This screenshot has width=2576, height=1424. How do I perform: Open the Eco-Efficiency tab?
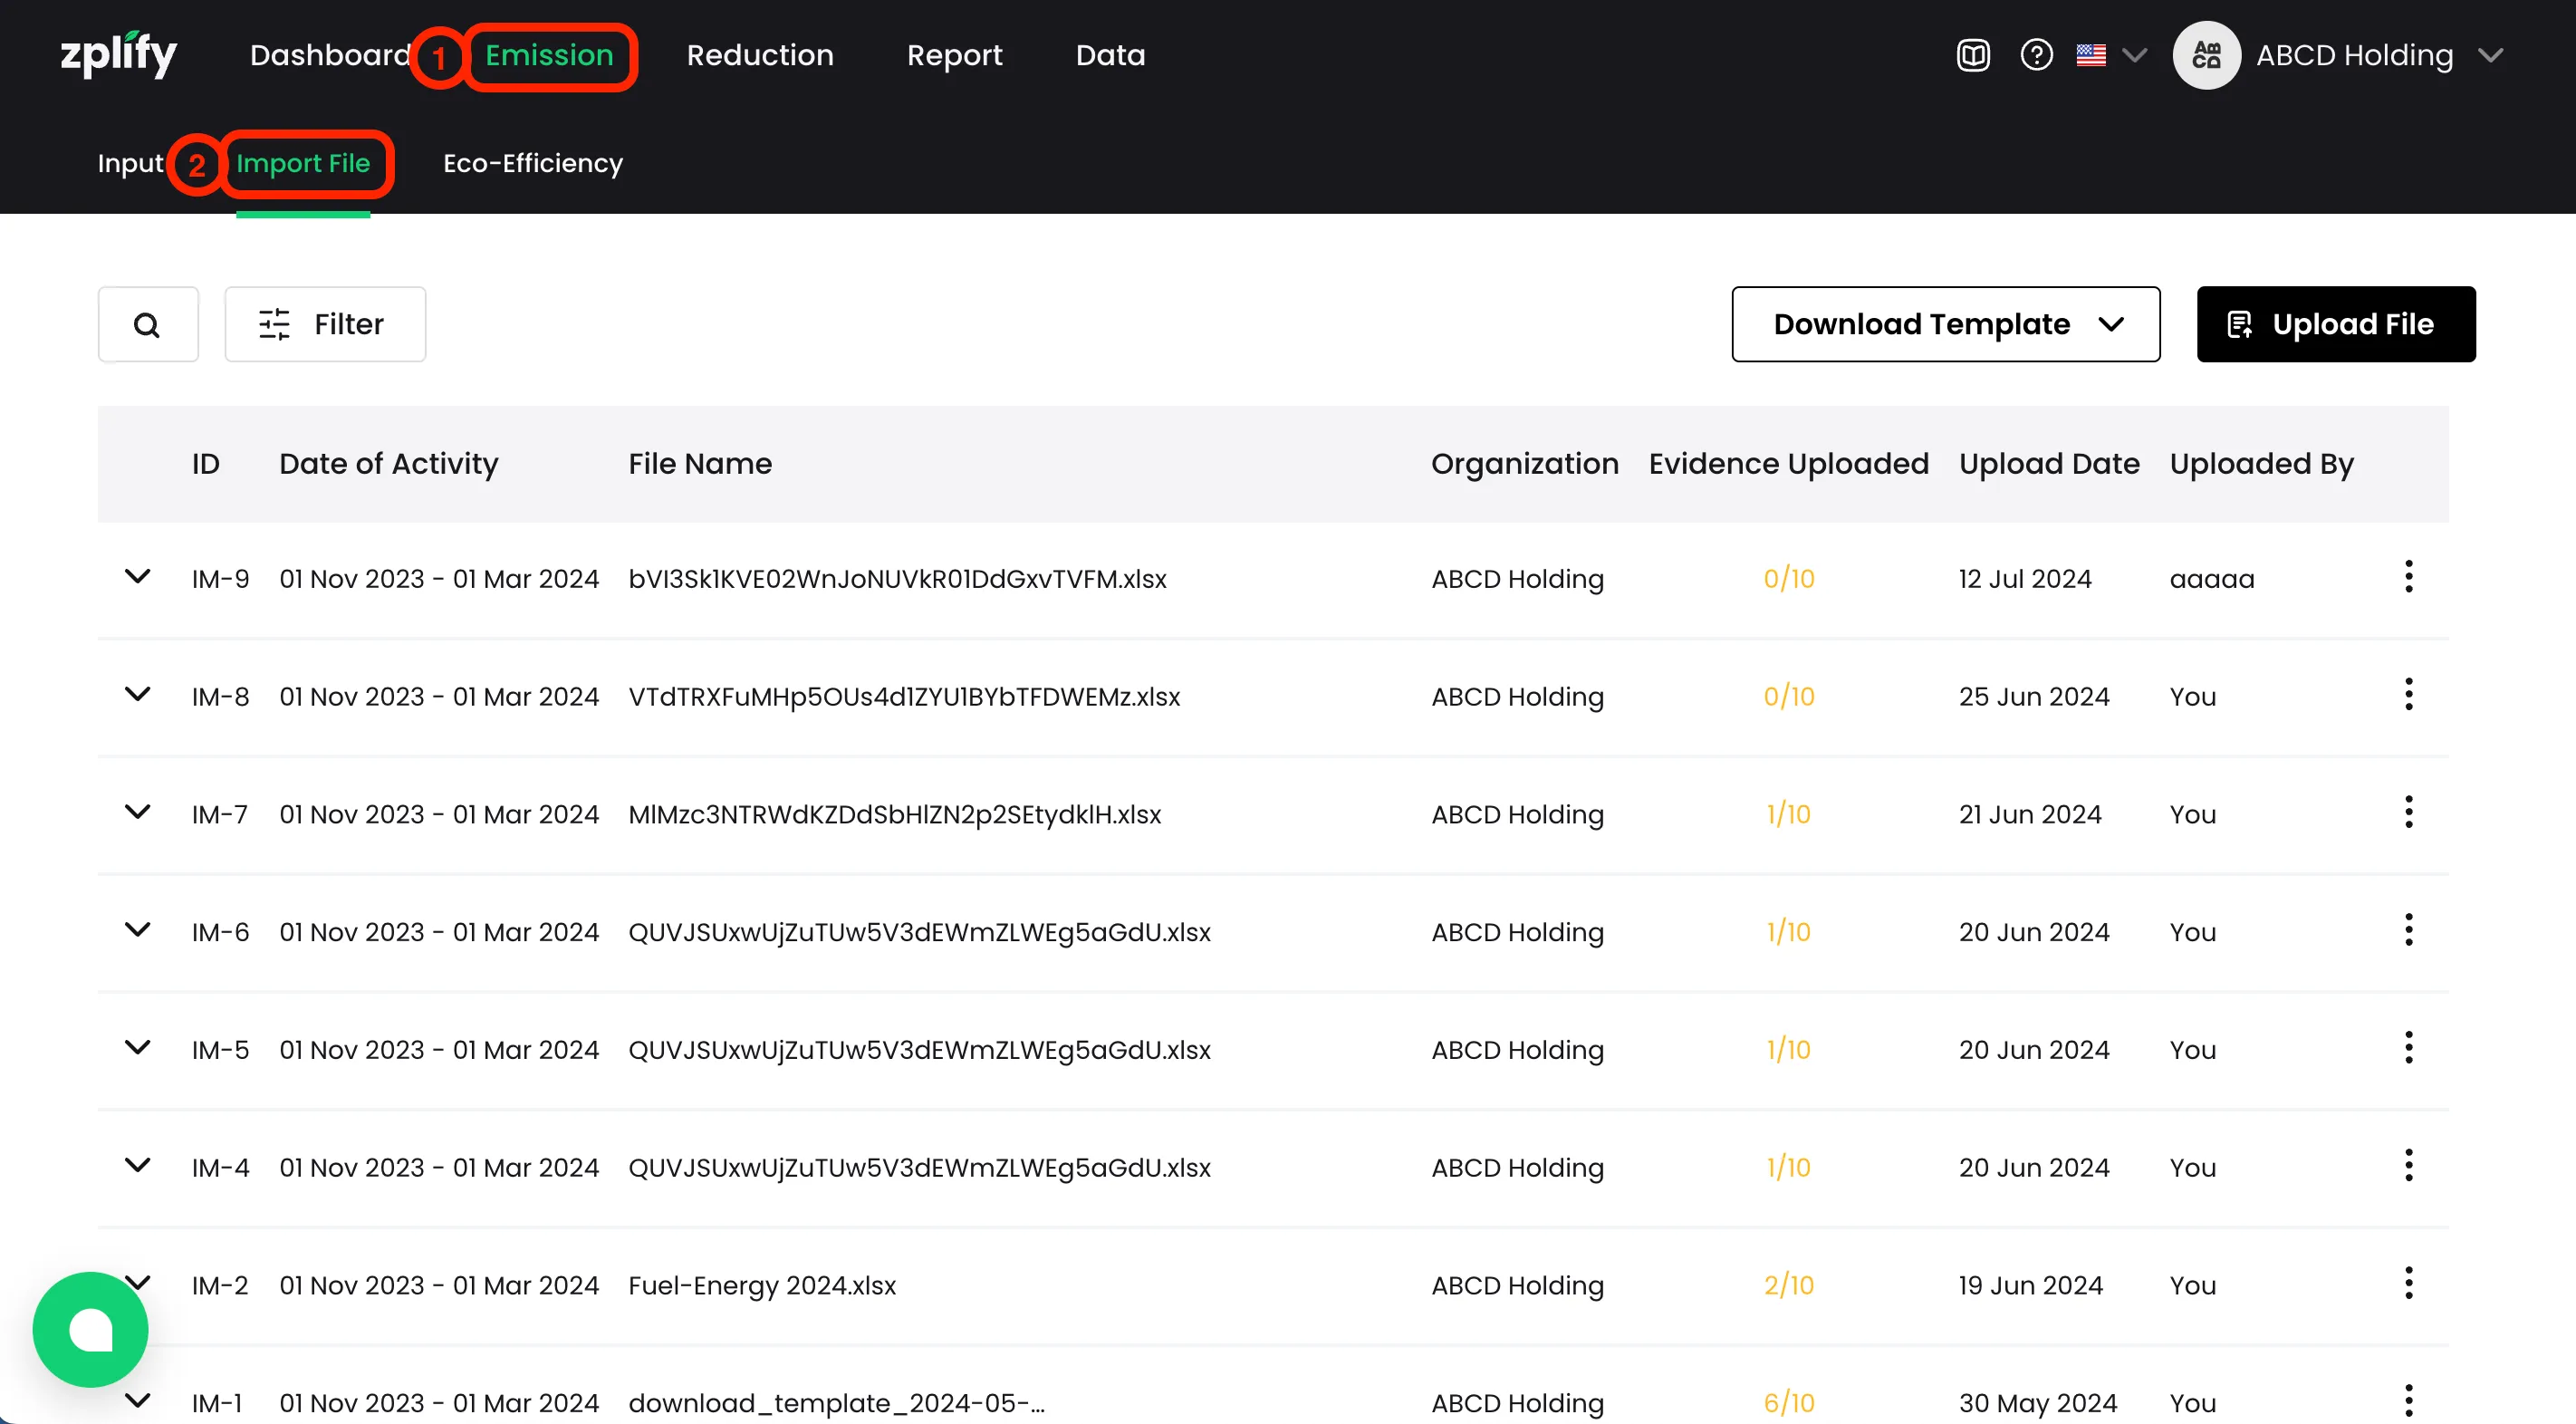tap(532, 163)
